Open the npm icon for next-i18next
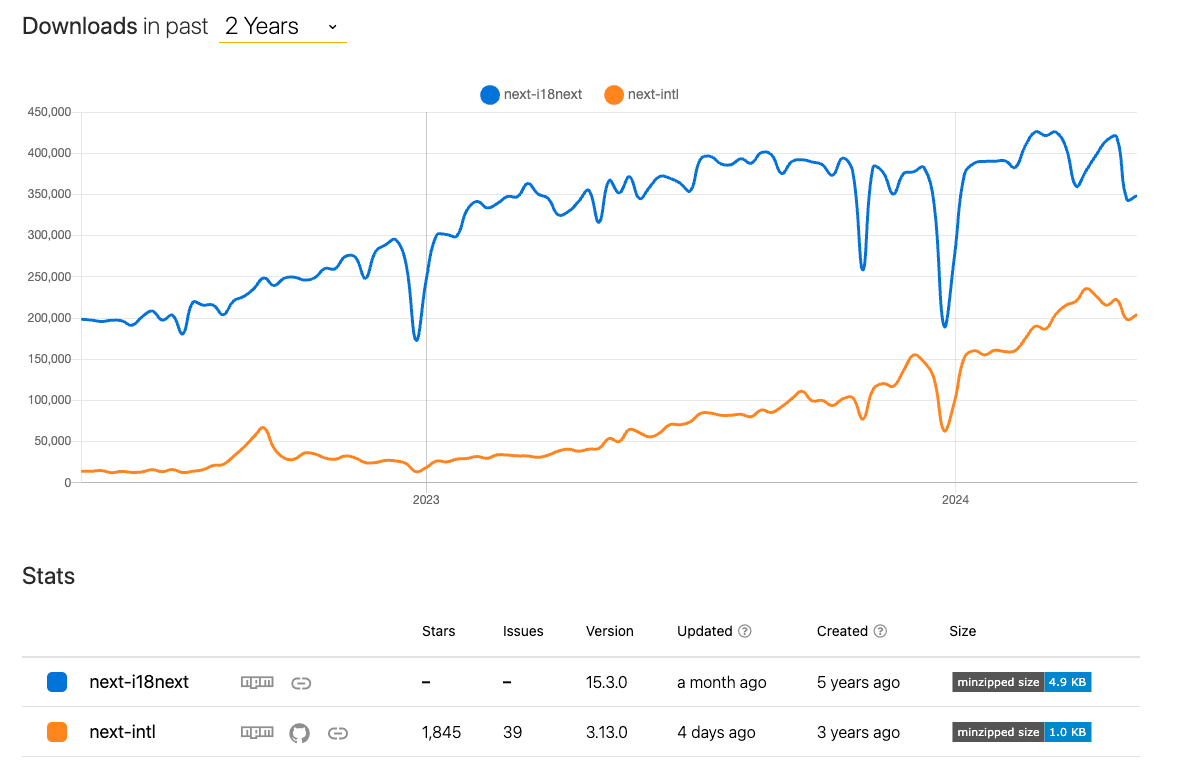 click(x=257, y=683)
